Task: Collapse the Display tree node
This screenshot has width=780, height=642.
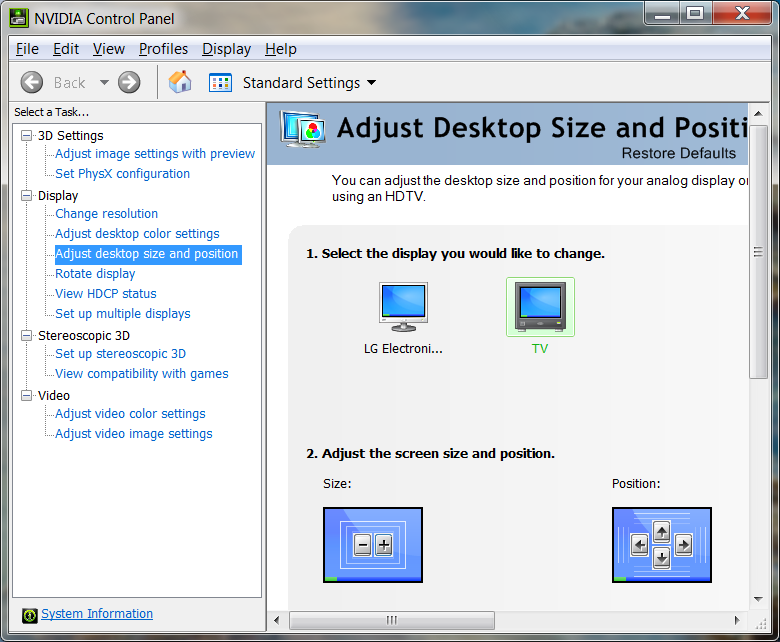Action: (26, 195)
